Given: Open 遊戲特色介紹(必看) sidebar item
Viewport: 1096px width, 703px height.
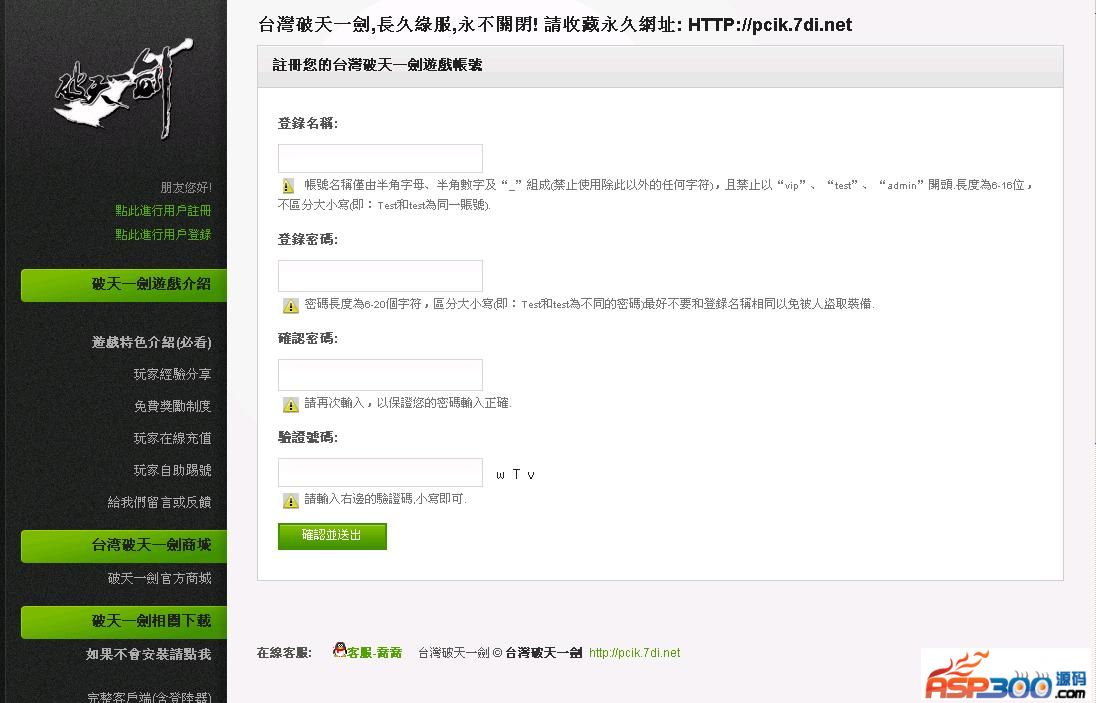Looking at the screenshot, I should (x=151, y=342).
